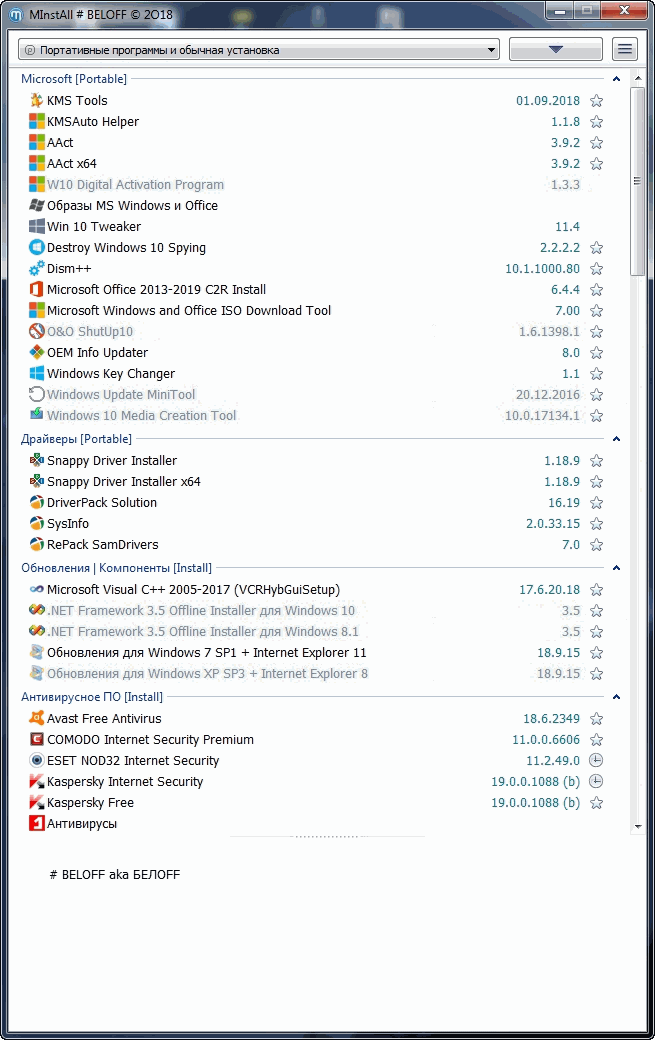Image resolution: width=655 pixels, height=1040 pixels.
Task: Collapse the Драйверы [Portable] section
Action: tap(617, 439)
